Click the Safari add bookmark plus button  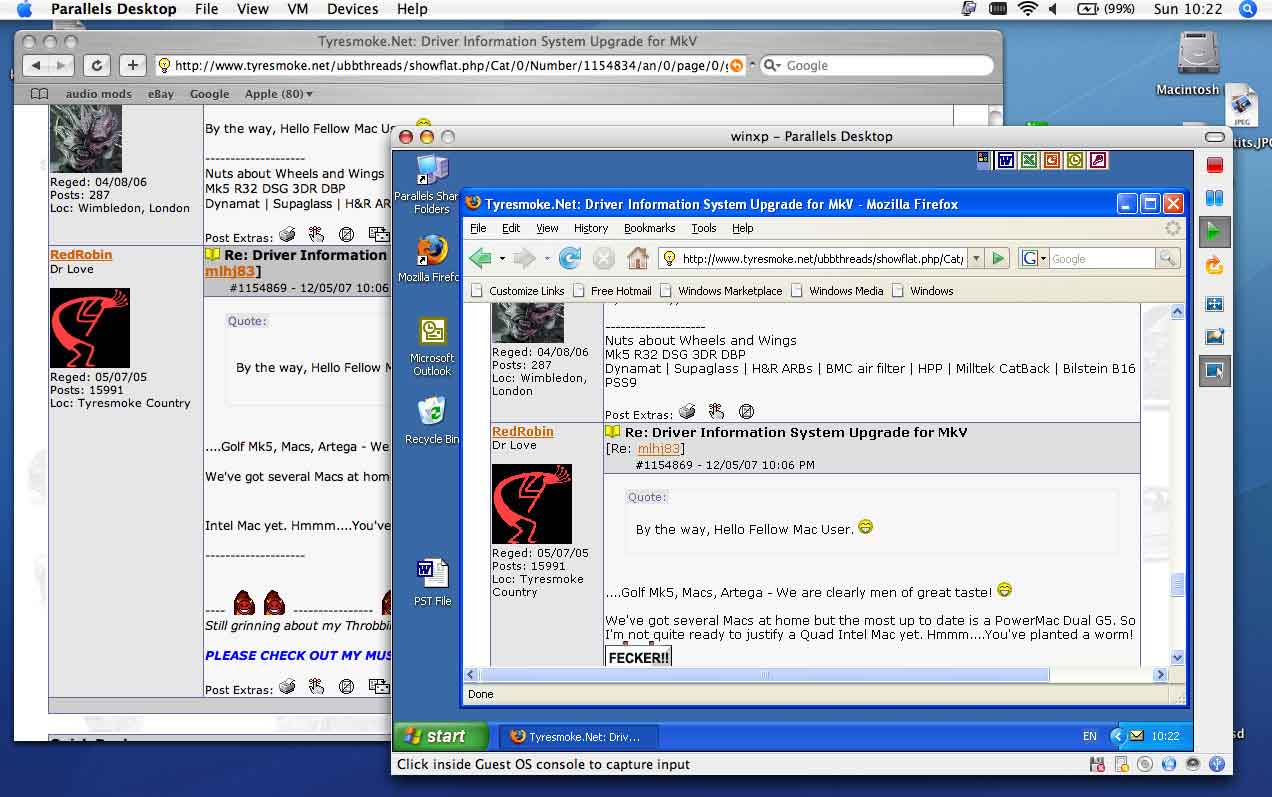pyautogui.click(x=132, y=66)
